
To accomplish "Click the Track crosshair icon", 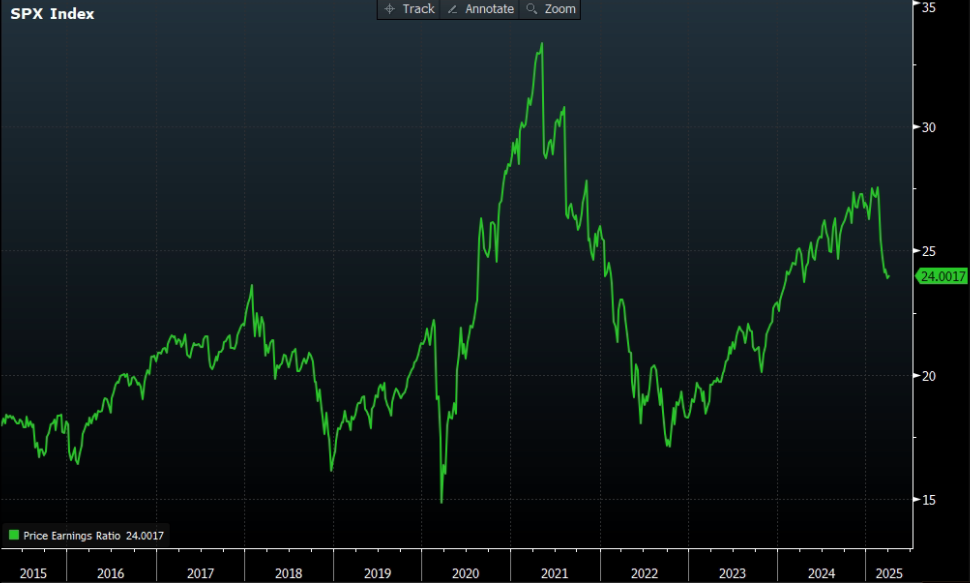I will pyautogui.click(x=389, y=9).
